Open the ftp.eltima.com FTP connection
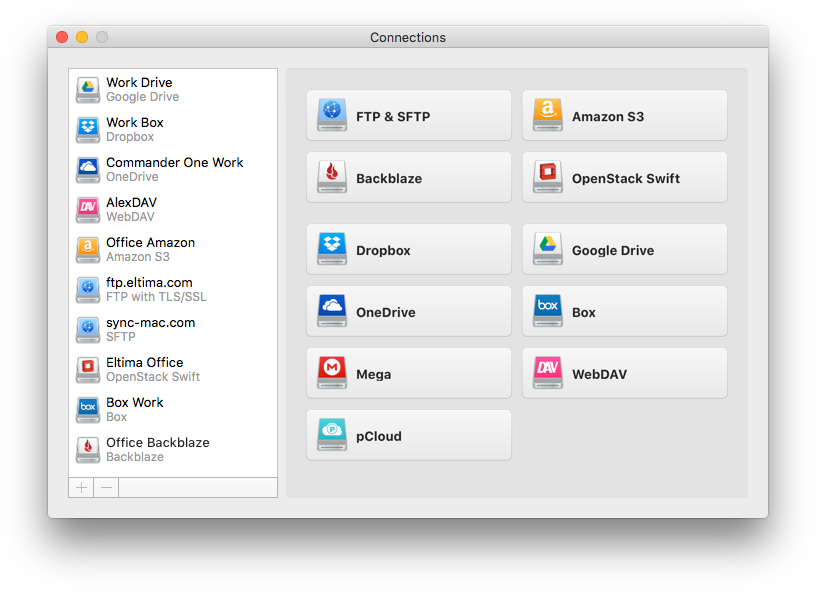The width and height of the screenshot is (816, 592). [150, 289]
